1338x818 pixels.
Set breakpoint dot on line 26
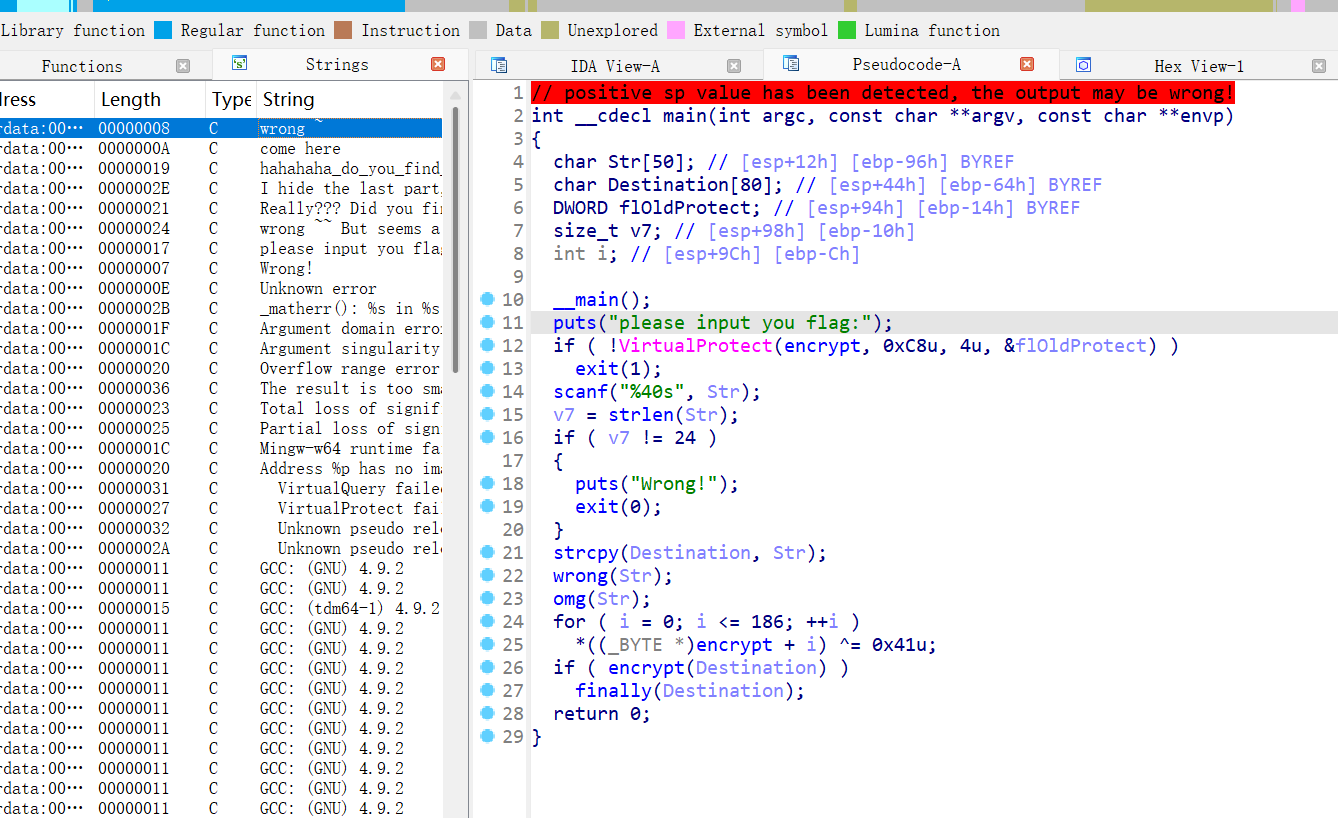pos(487,667)
